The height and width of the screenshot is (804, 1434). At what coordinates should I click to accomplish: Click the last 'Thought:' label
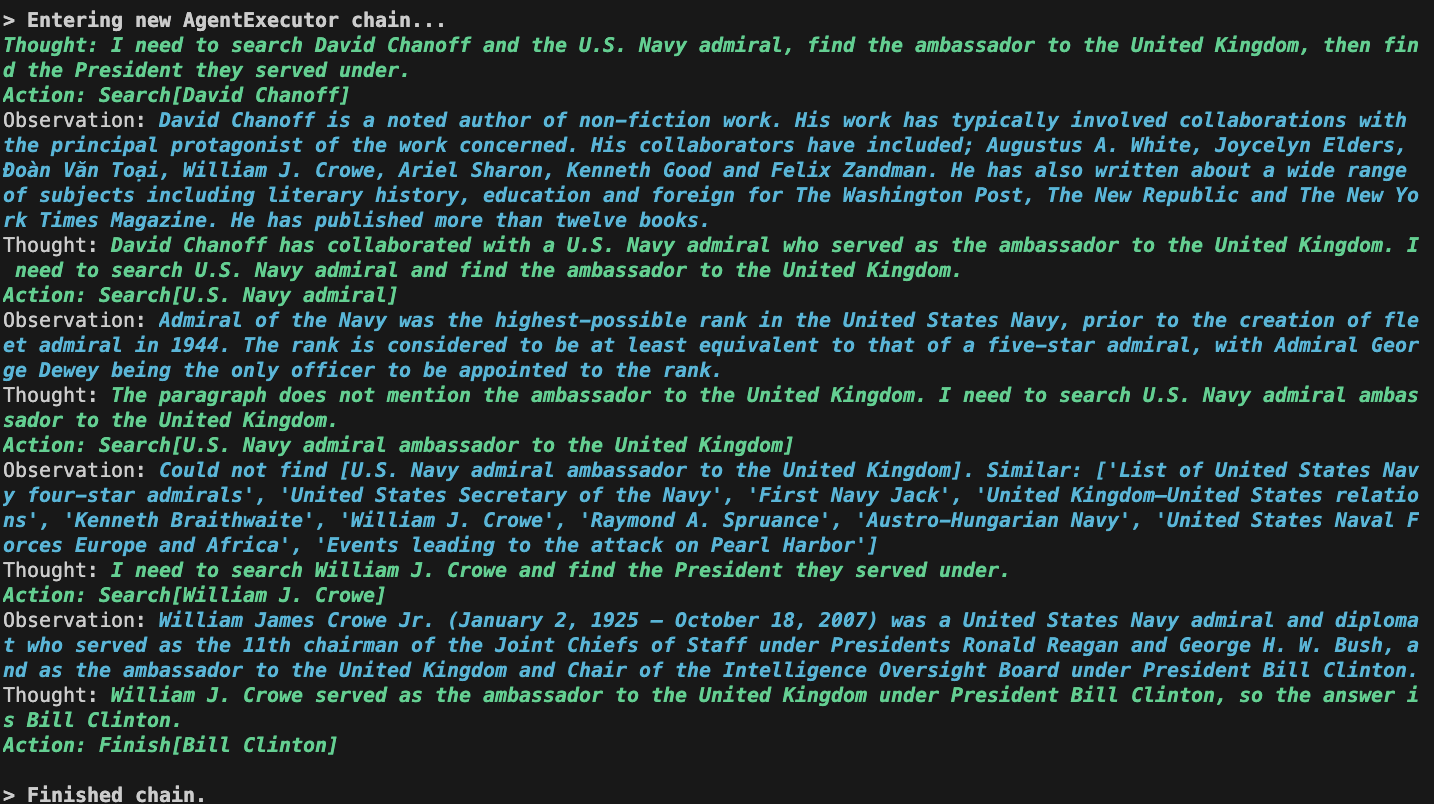click(52, 695)
